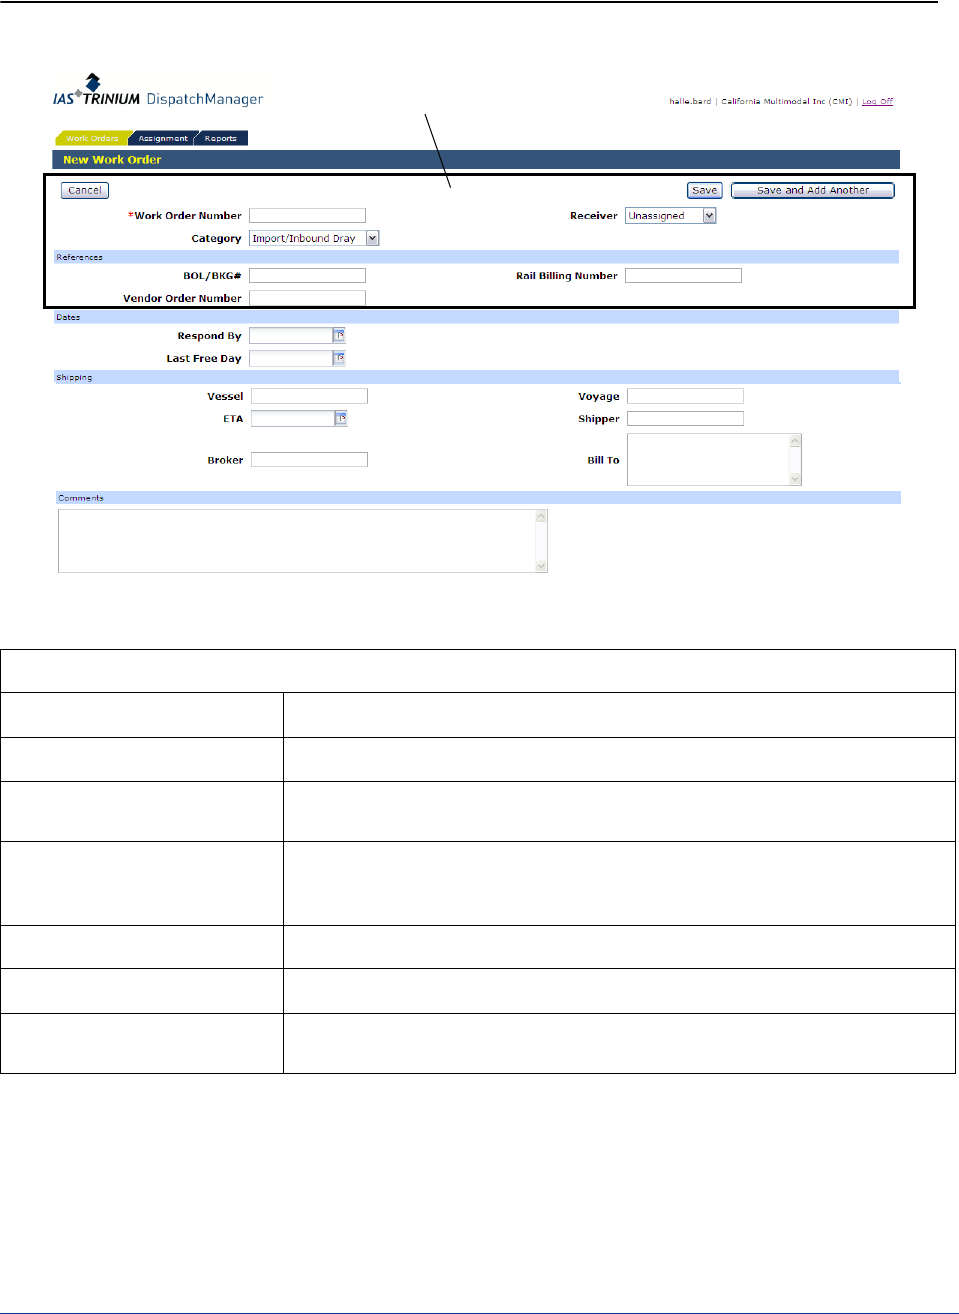Image resolution: width=959 pixels, height=1314 pixels.
Task: Open the ETA calendar picker
Action: [341, 419]
